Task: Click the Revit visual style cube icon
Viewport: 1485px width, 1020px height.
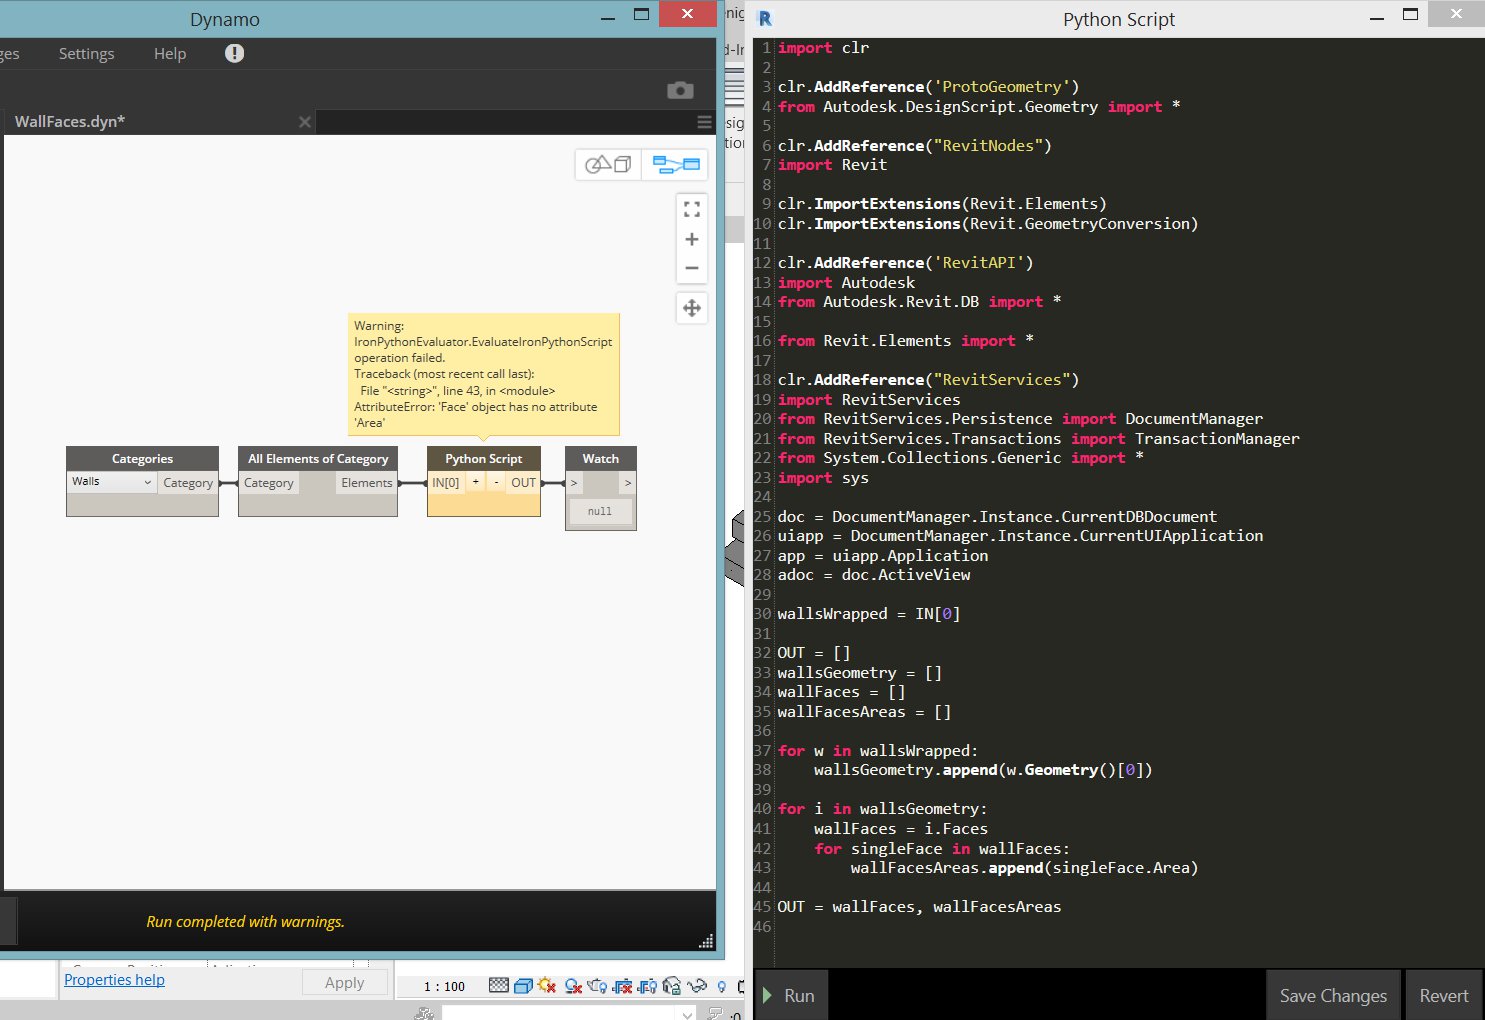Action: pyautogui.click(x=523, y=986)
